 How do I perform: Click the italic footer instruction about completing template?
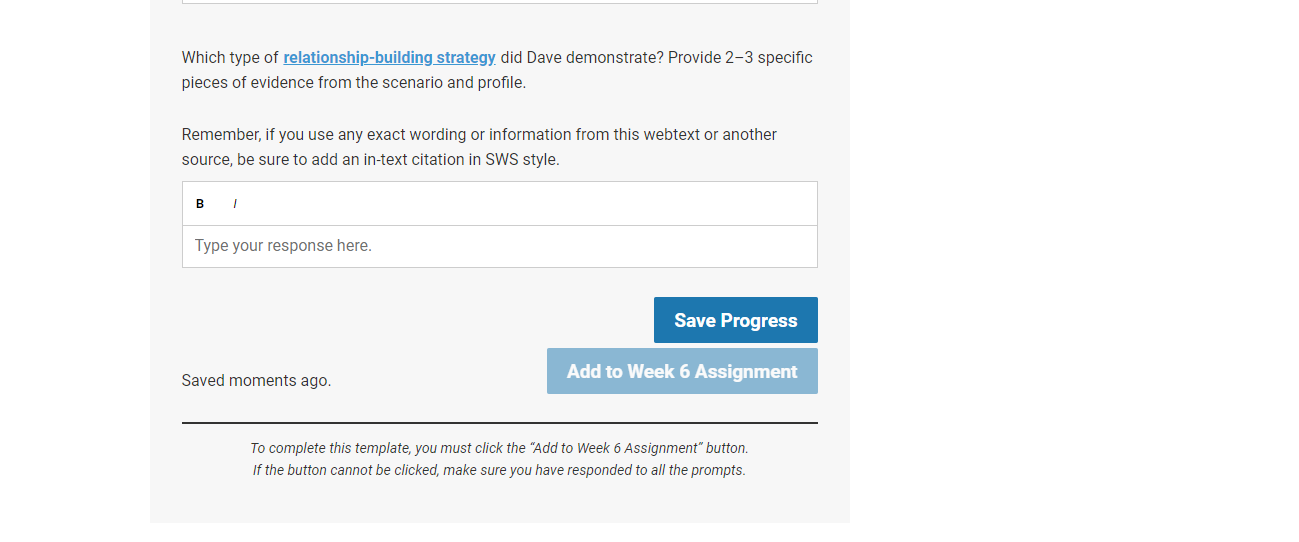(x=499, y=448)
